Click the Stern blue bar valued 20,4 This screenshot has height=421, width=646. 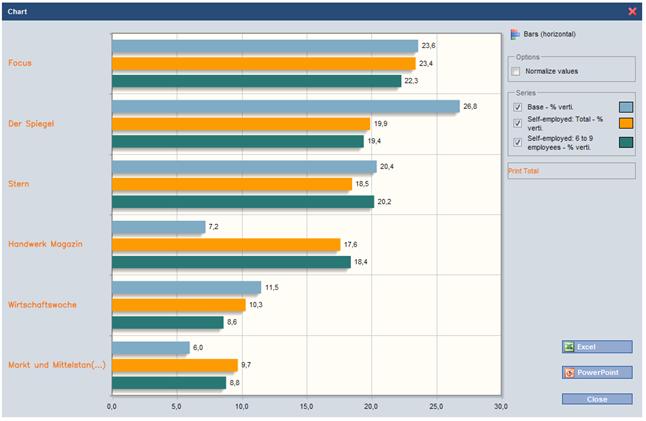click(x=244, y=167)
